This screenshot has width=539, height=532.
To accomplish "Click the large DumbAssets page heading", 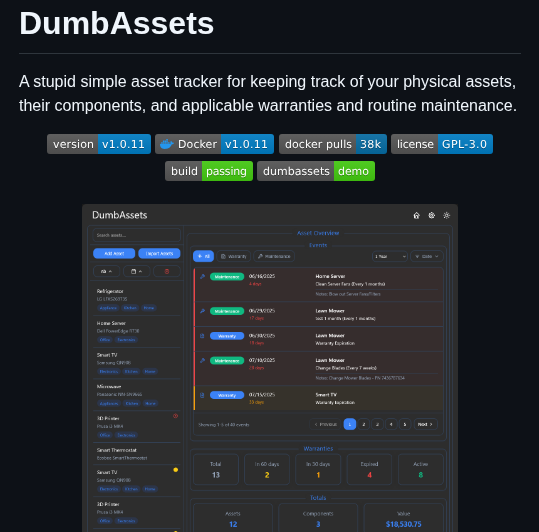I will [x=117, y=23].
